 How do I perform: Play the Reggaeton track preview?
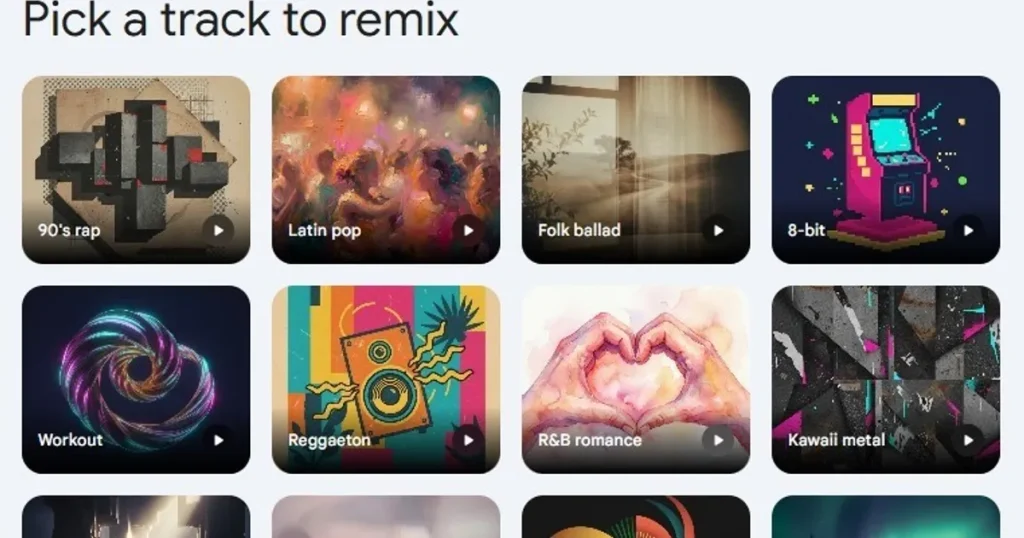click(468, 440)
